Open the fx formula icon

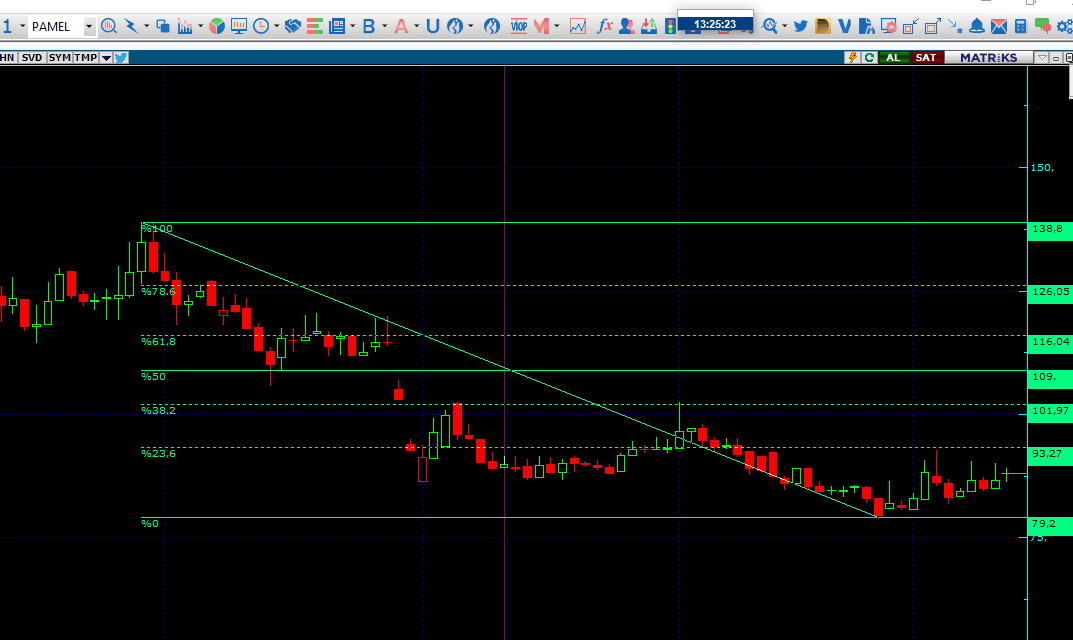604,26
